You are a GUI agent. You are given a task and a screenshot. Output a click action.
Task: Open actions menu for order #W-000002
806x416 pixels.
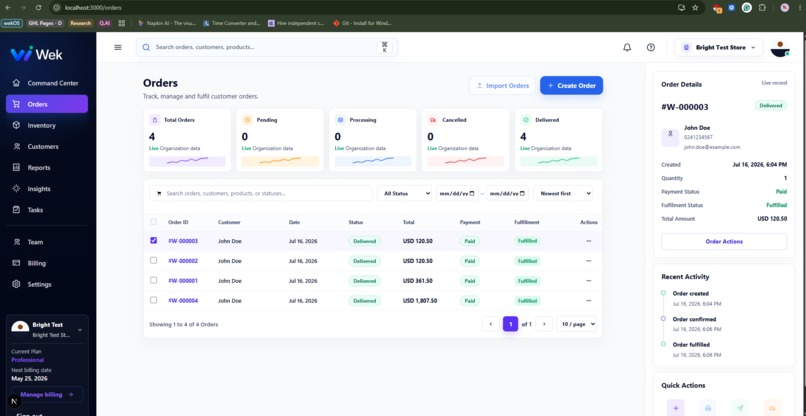(x=589, y=261)
